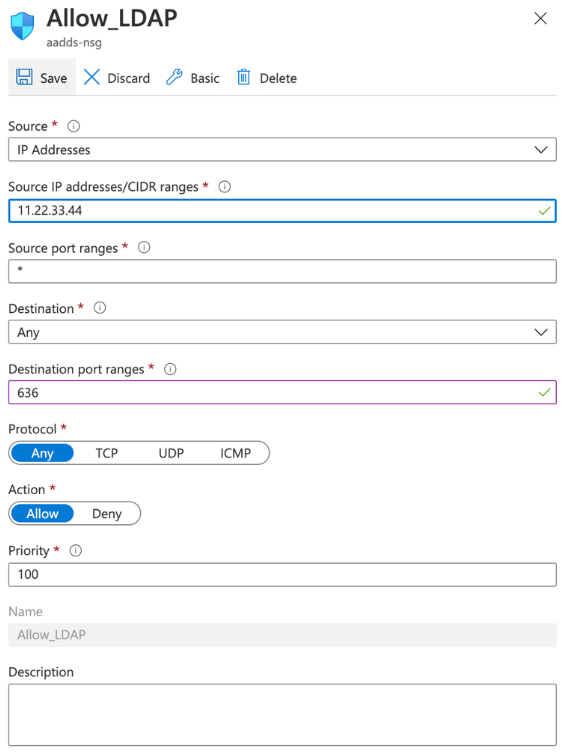The width and height of the screenshot is (564, 754).
Task: Open the info tooltip beside Source
Action: (74, 126)
